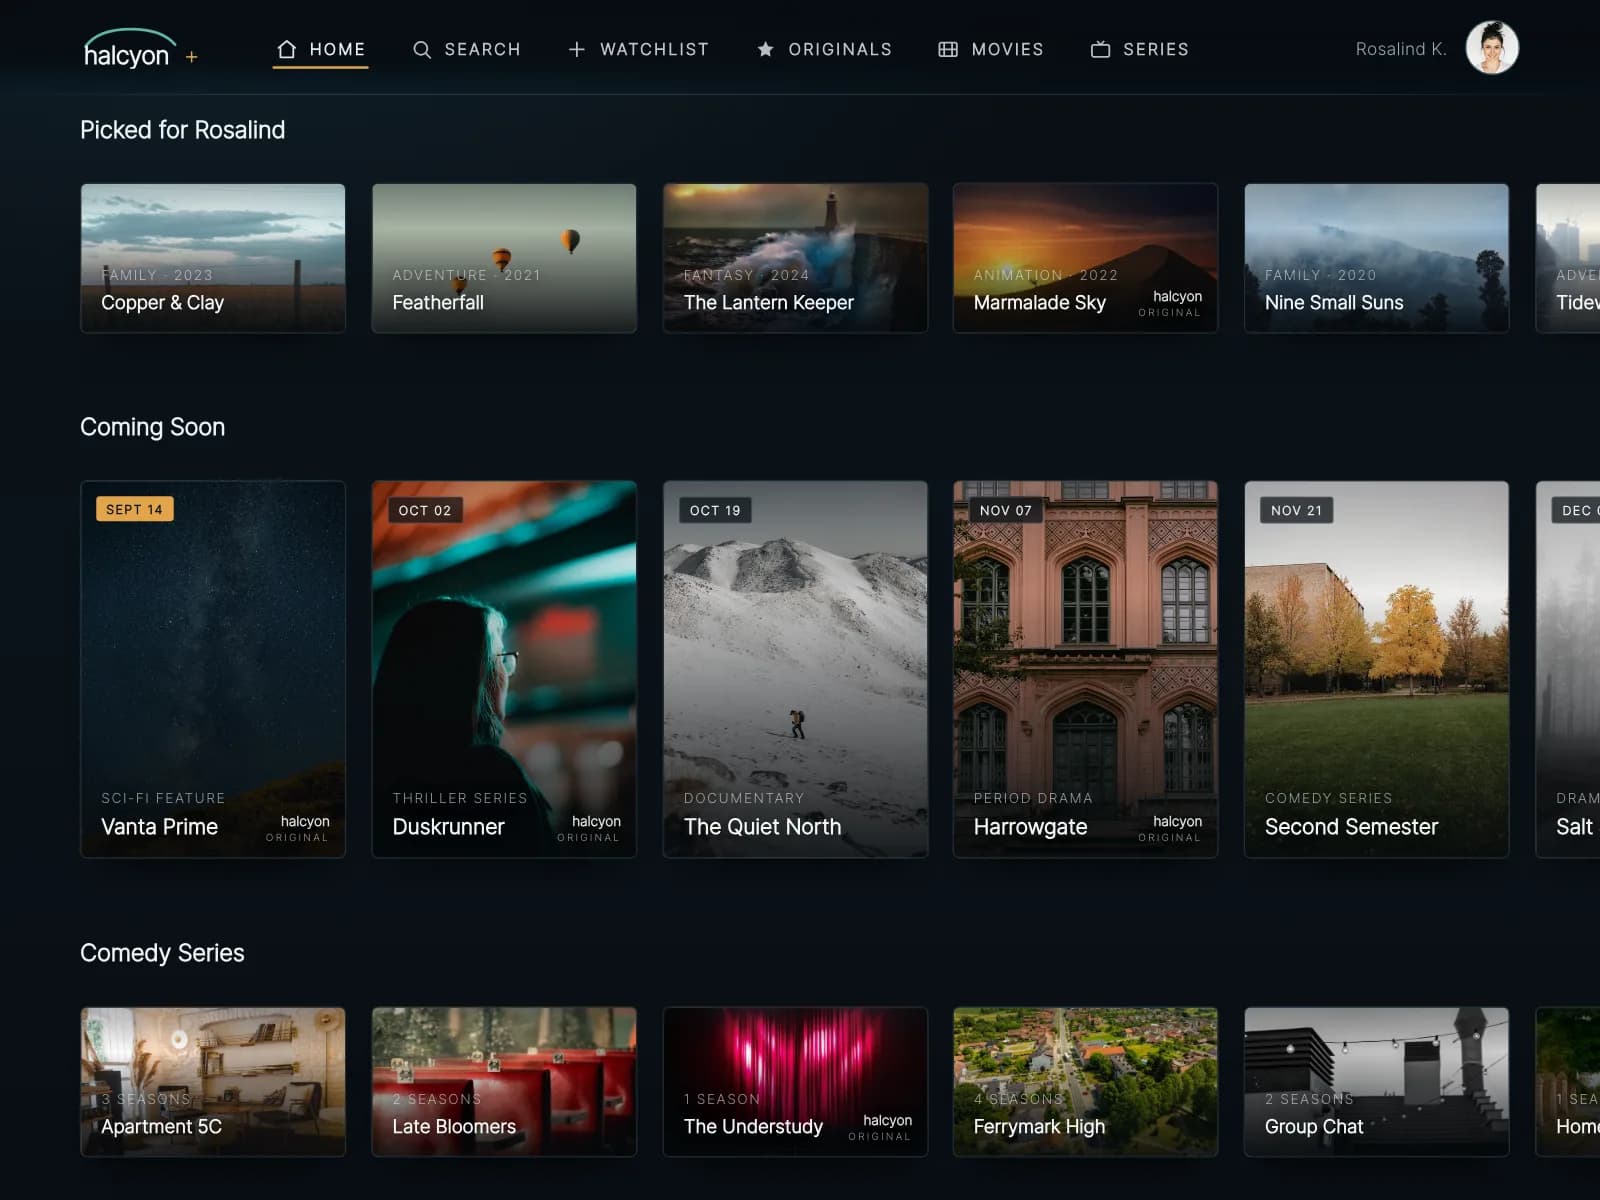Open Harrowgate period drama poster
Image resolution: width=1600 pixels, height=1200 pixels.
(x=1085, y=669)
